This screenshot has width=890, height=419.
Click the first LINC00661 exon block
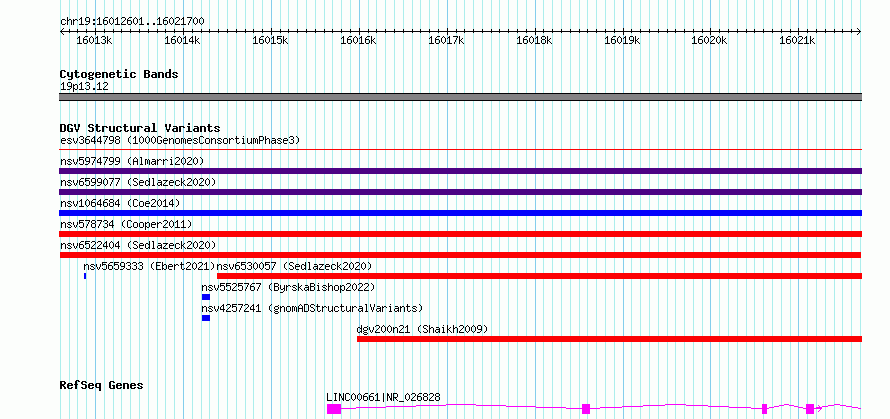click(334, 409)
